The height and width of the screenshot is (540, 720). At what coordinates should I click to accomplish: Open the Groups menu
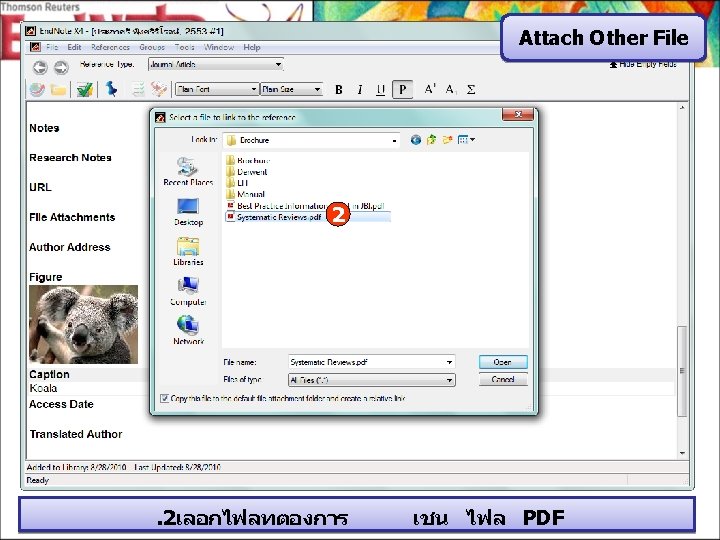coord(152,47)
